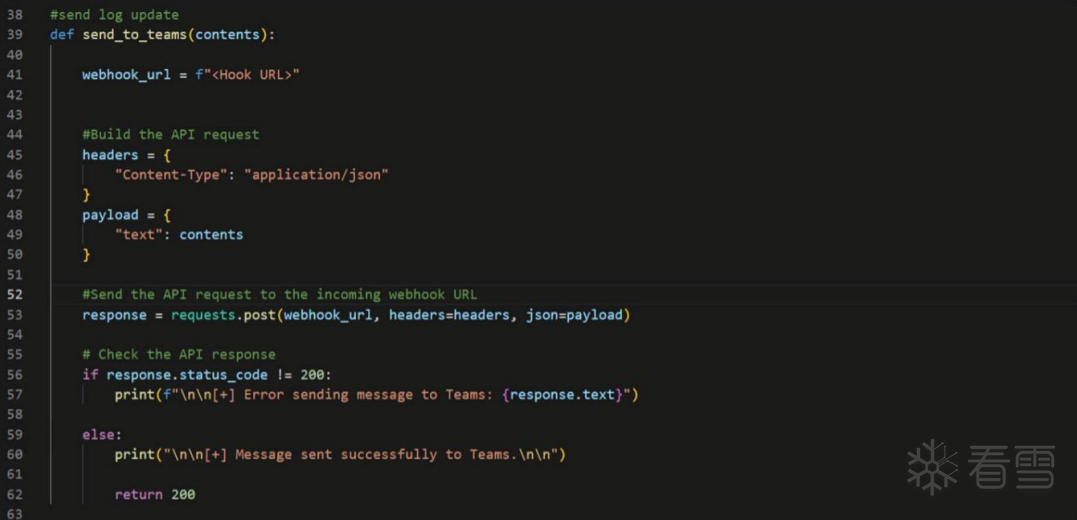
Task: Click the "# Check the API response" comment
Action: pos(179,354)
